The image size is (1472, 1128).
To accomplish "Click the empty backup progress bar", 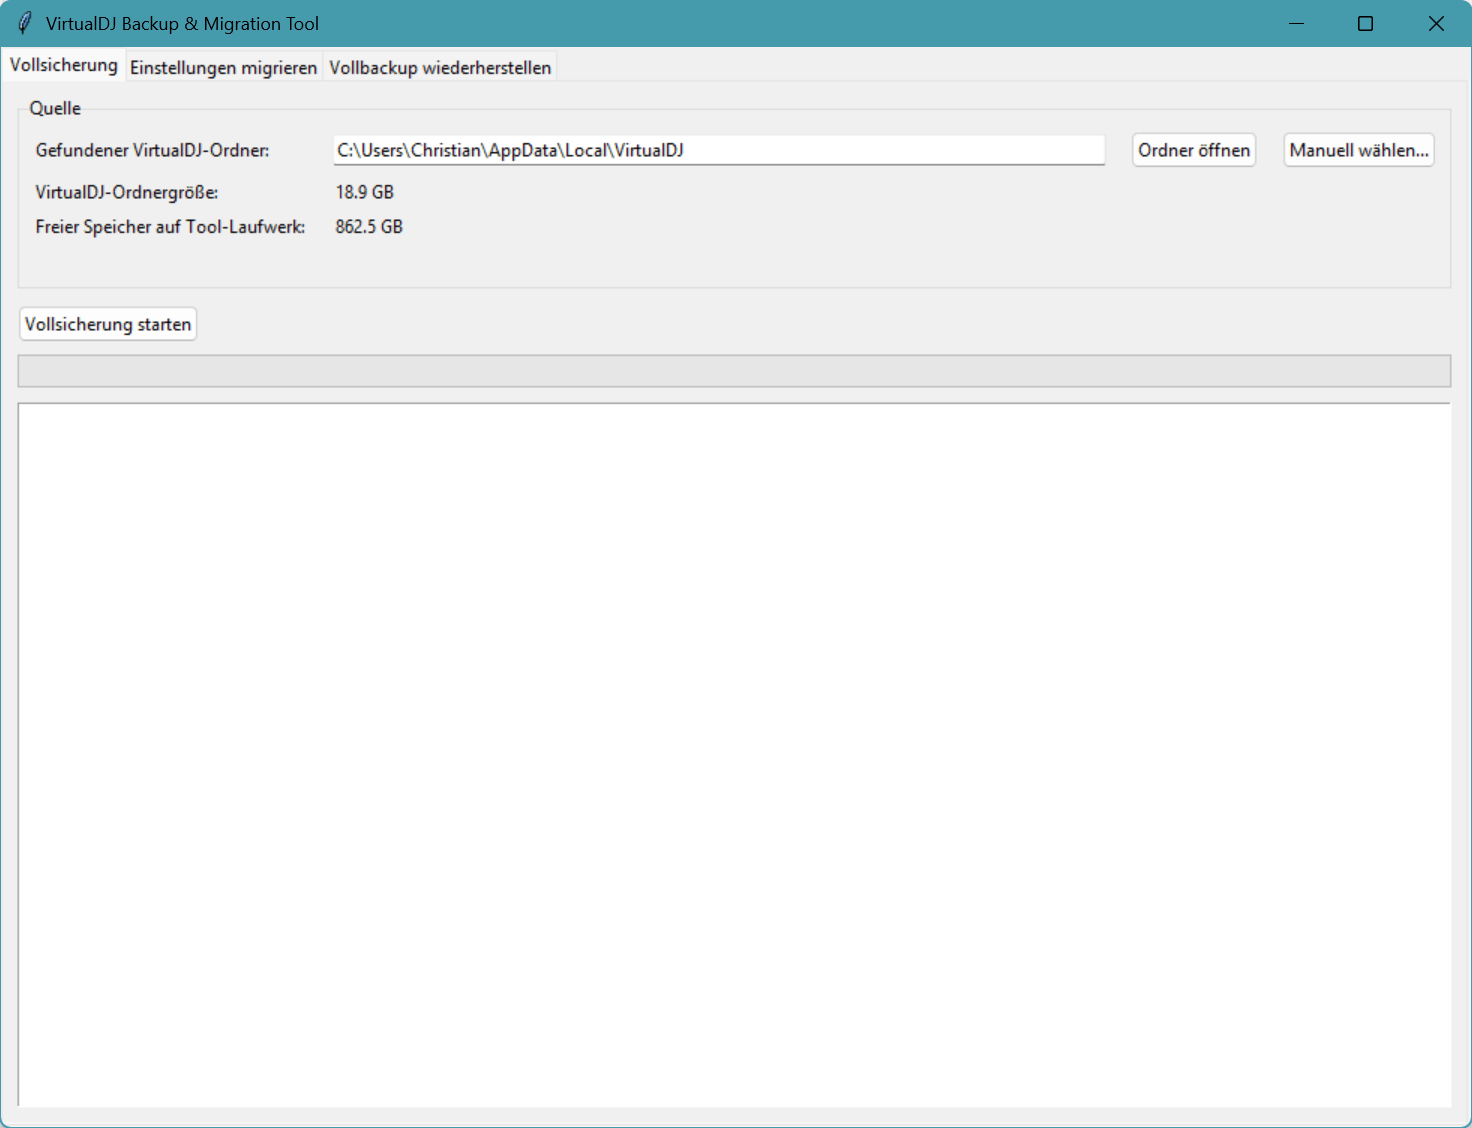I will 734,371.
